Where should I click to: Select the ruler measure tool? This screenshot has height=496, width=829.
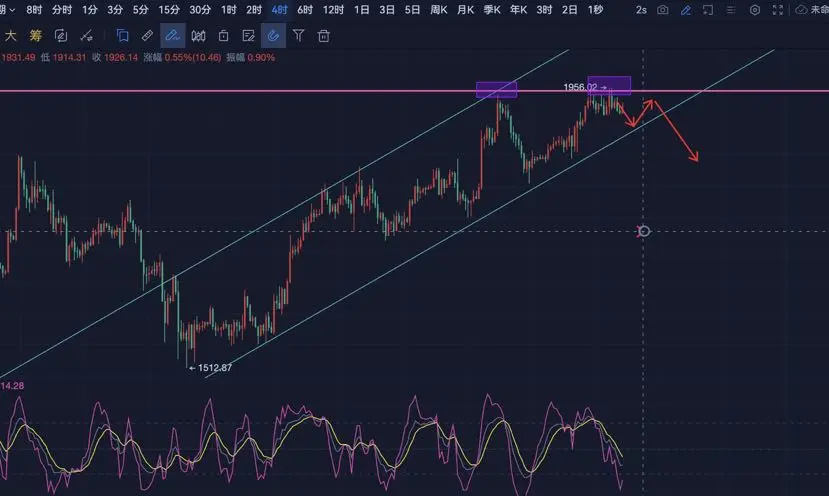(148, 35)
